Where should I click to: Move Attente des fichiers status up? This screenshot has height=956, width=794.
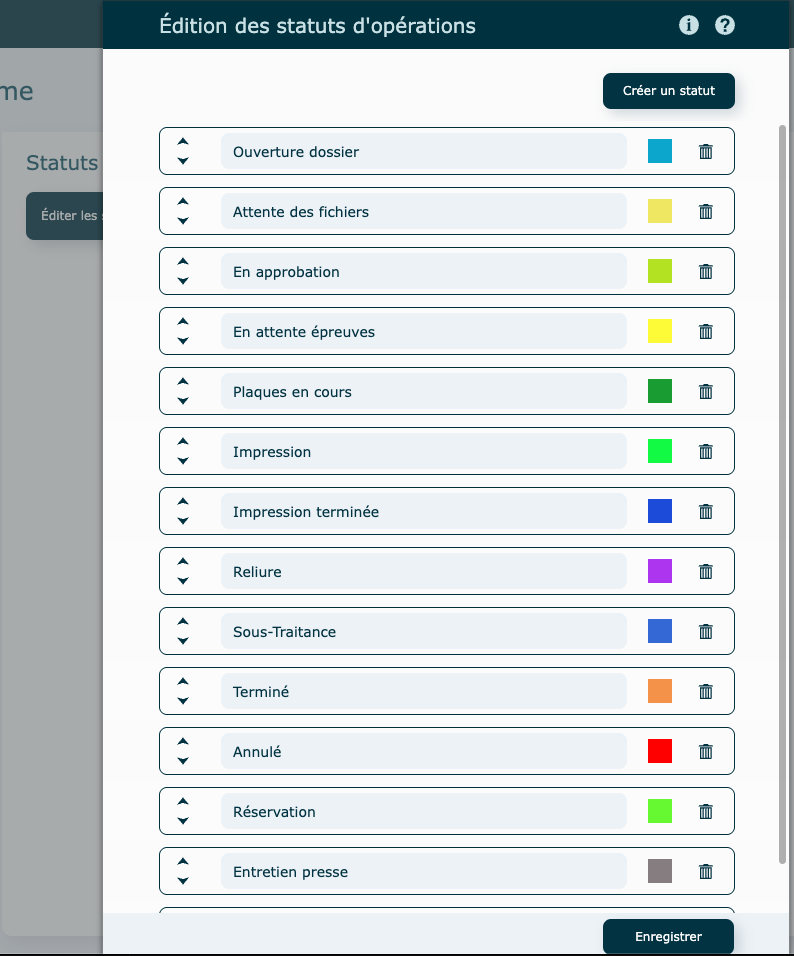[183, 202]
